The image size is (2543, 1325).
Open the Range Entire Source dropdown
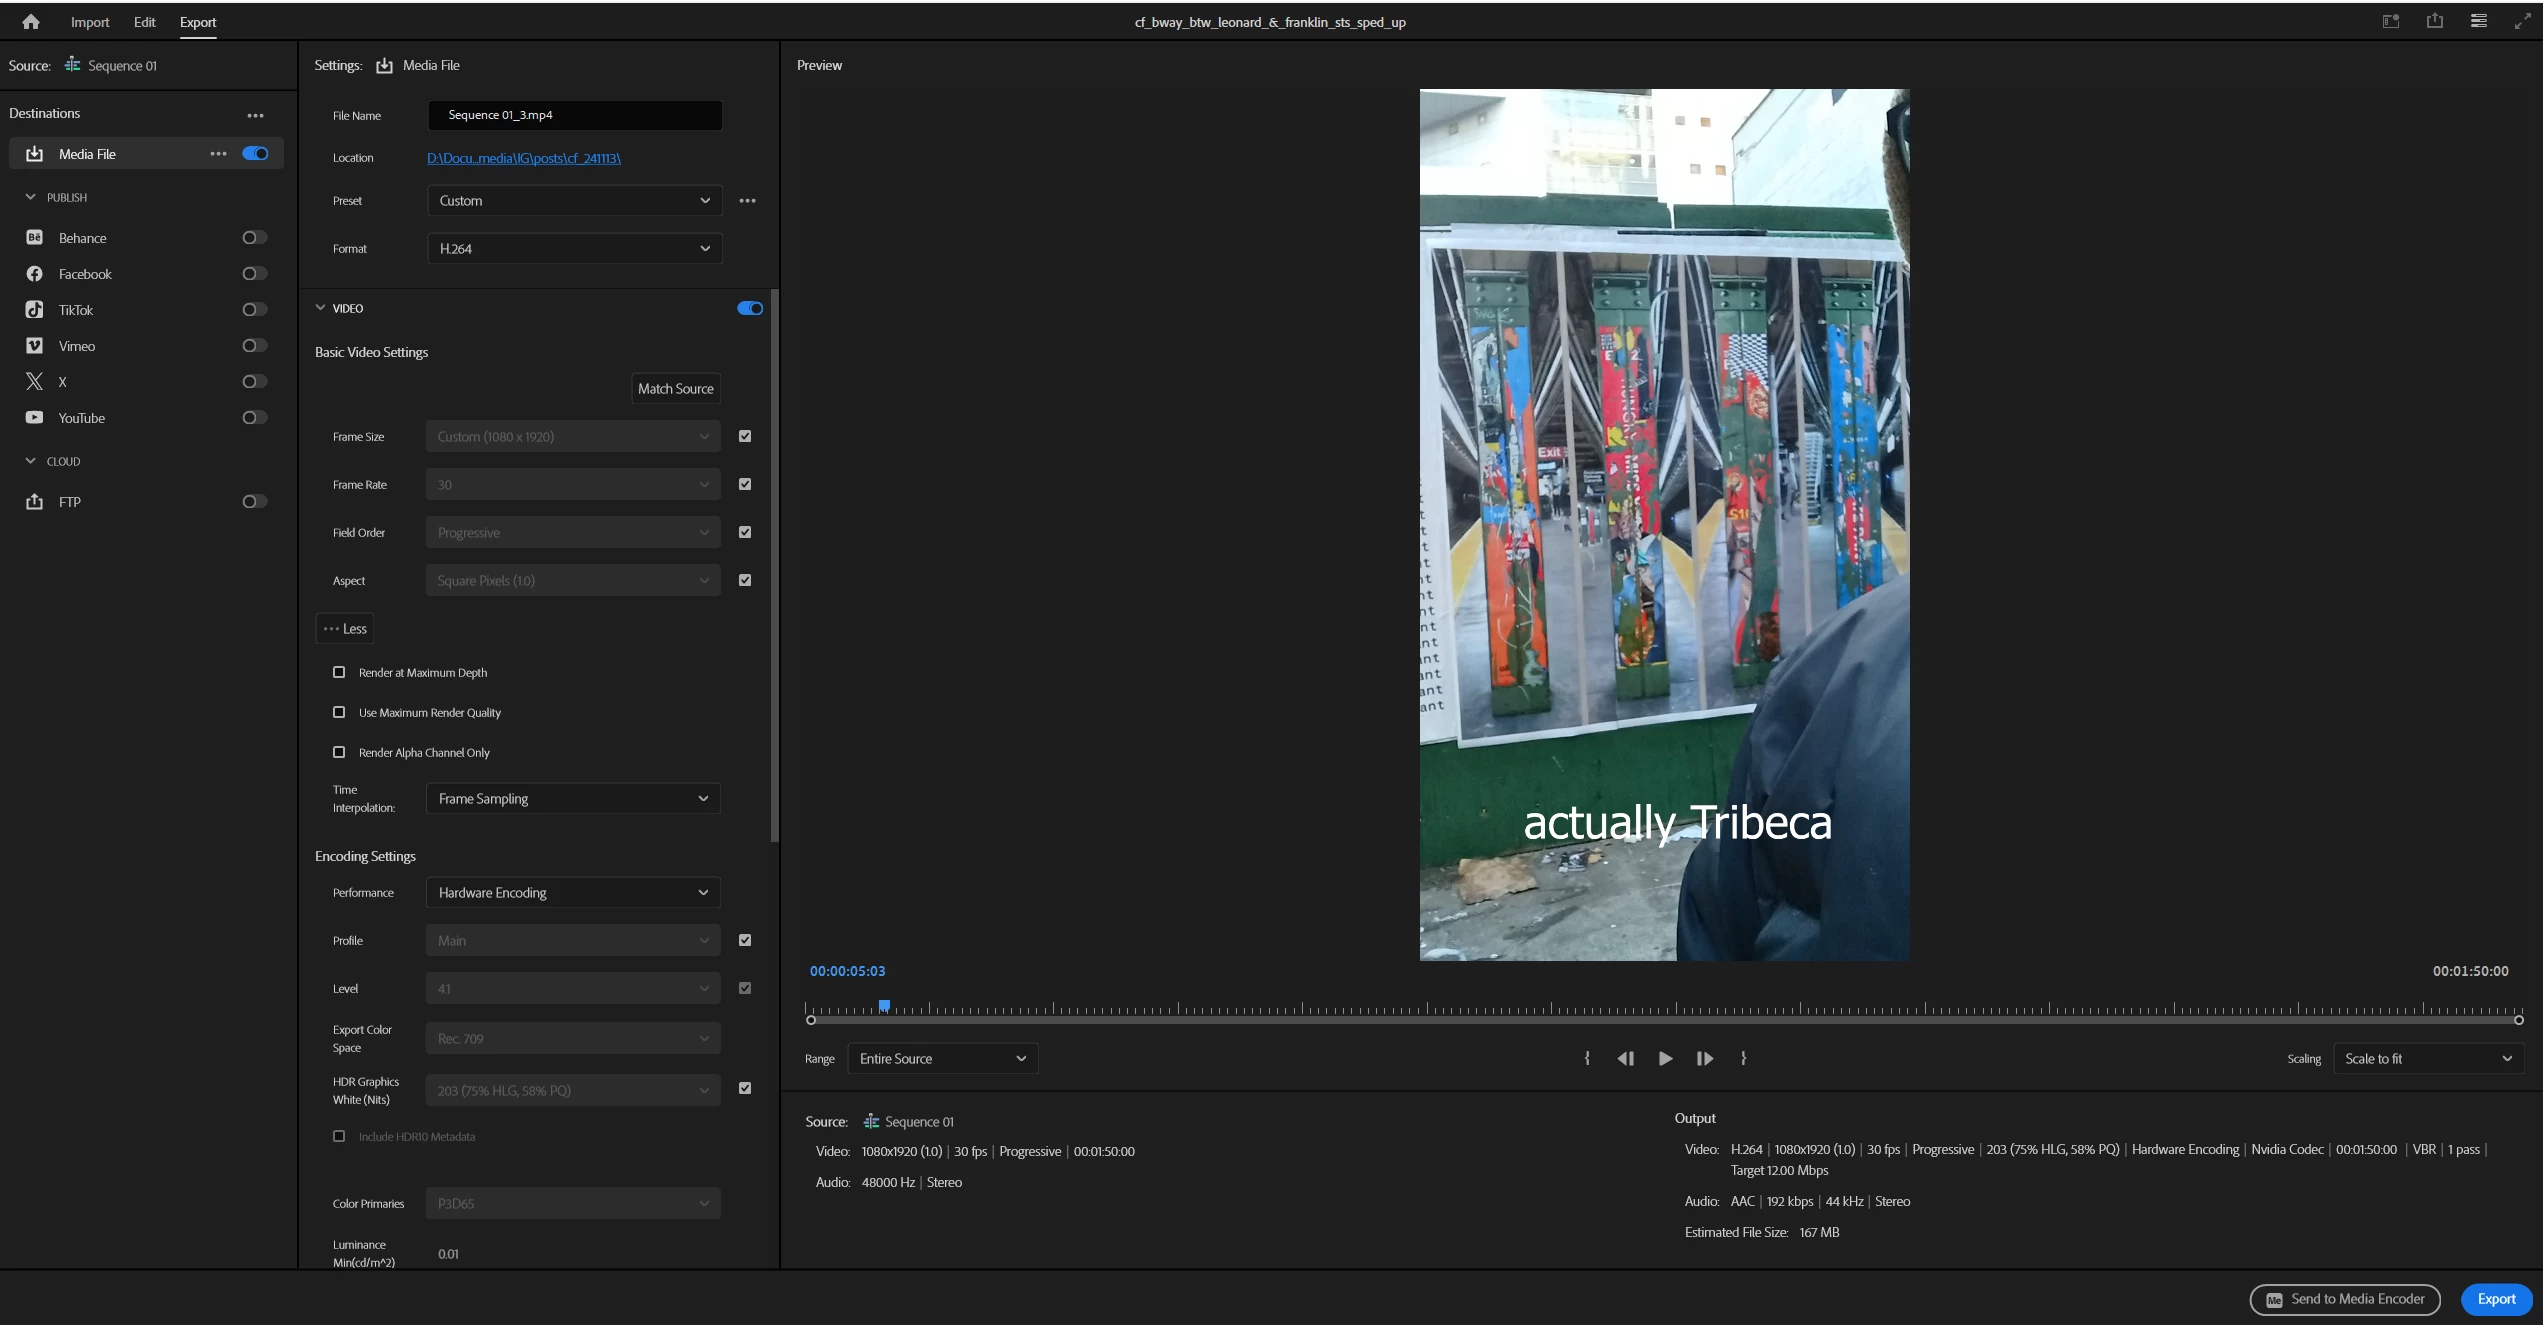(942, 1058)
